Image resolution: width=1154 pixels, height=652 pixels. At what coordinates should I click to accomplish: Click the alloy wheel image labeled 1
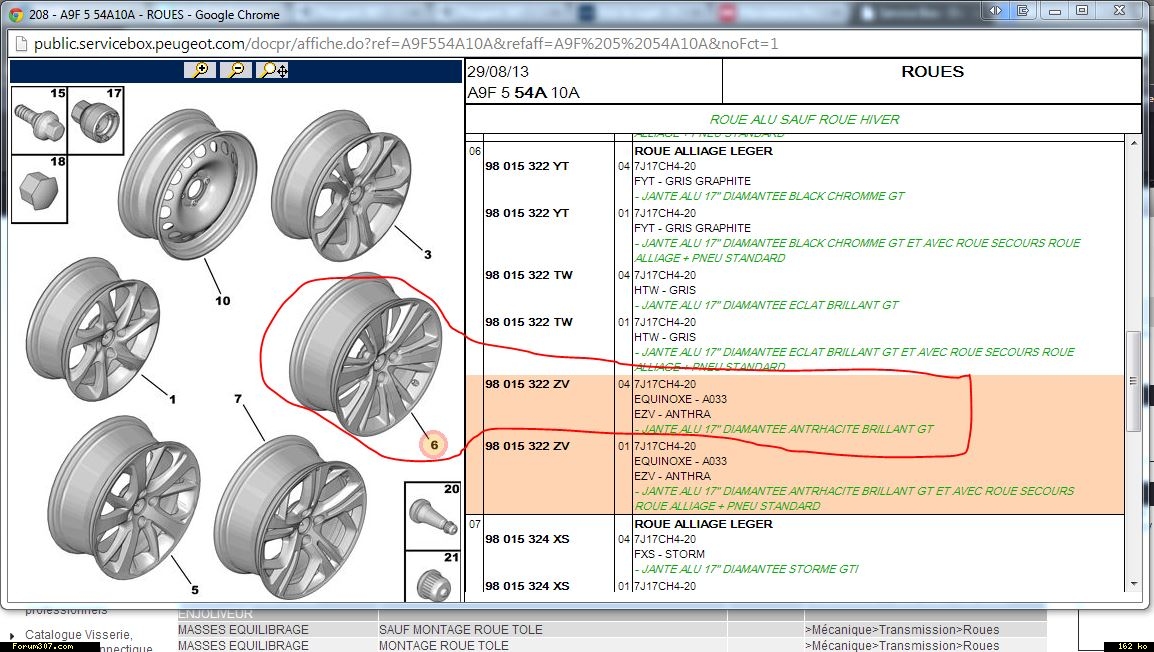point(93,329)
